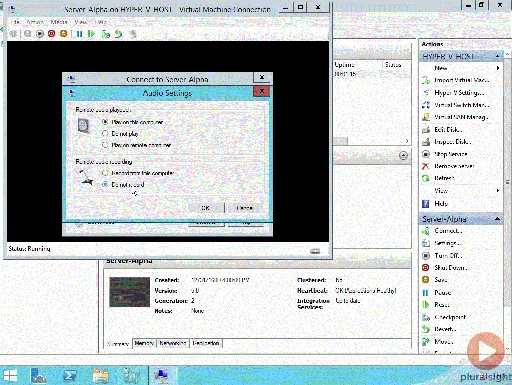Click Save under Server-Alpha actions
Image resolution: width=512 pixels, height=385 pixels.
441,280
